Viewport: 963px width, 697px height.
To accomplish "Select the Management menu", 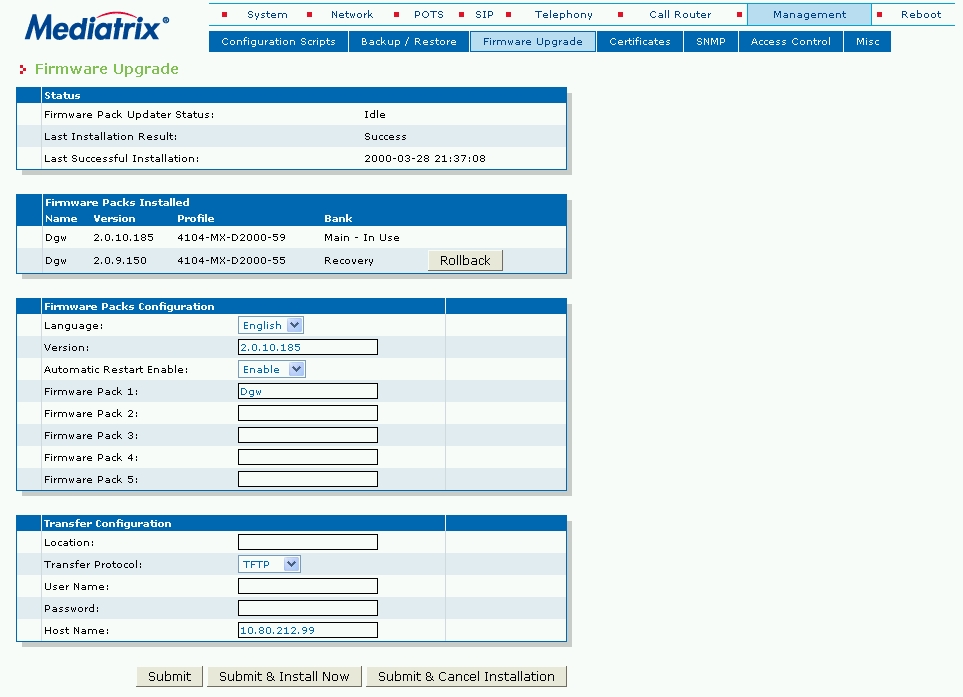I will tap(809, 14).
